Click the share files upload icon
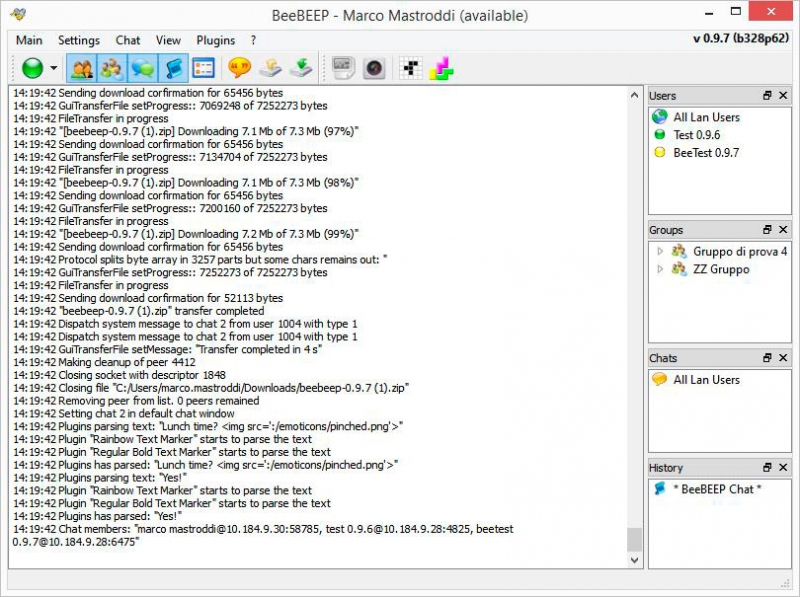 tap(270, 68)
